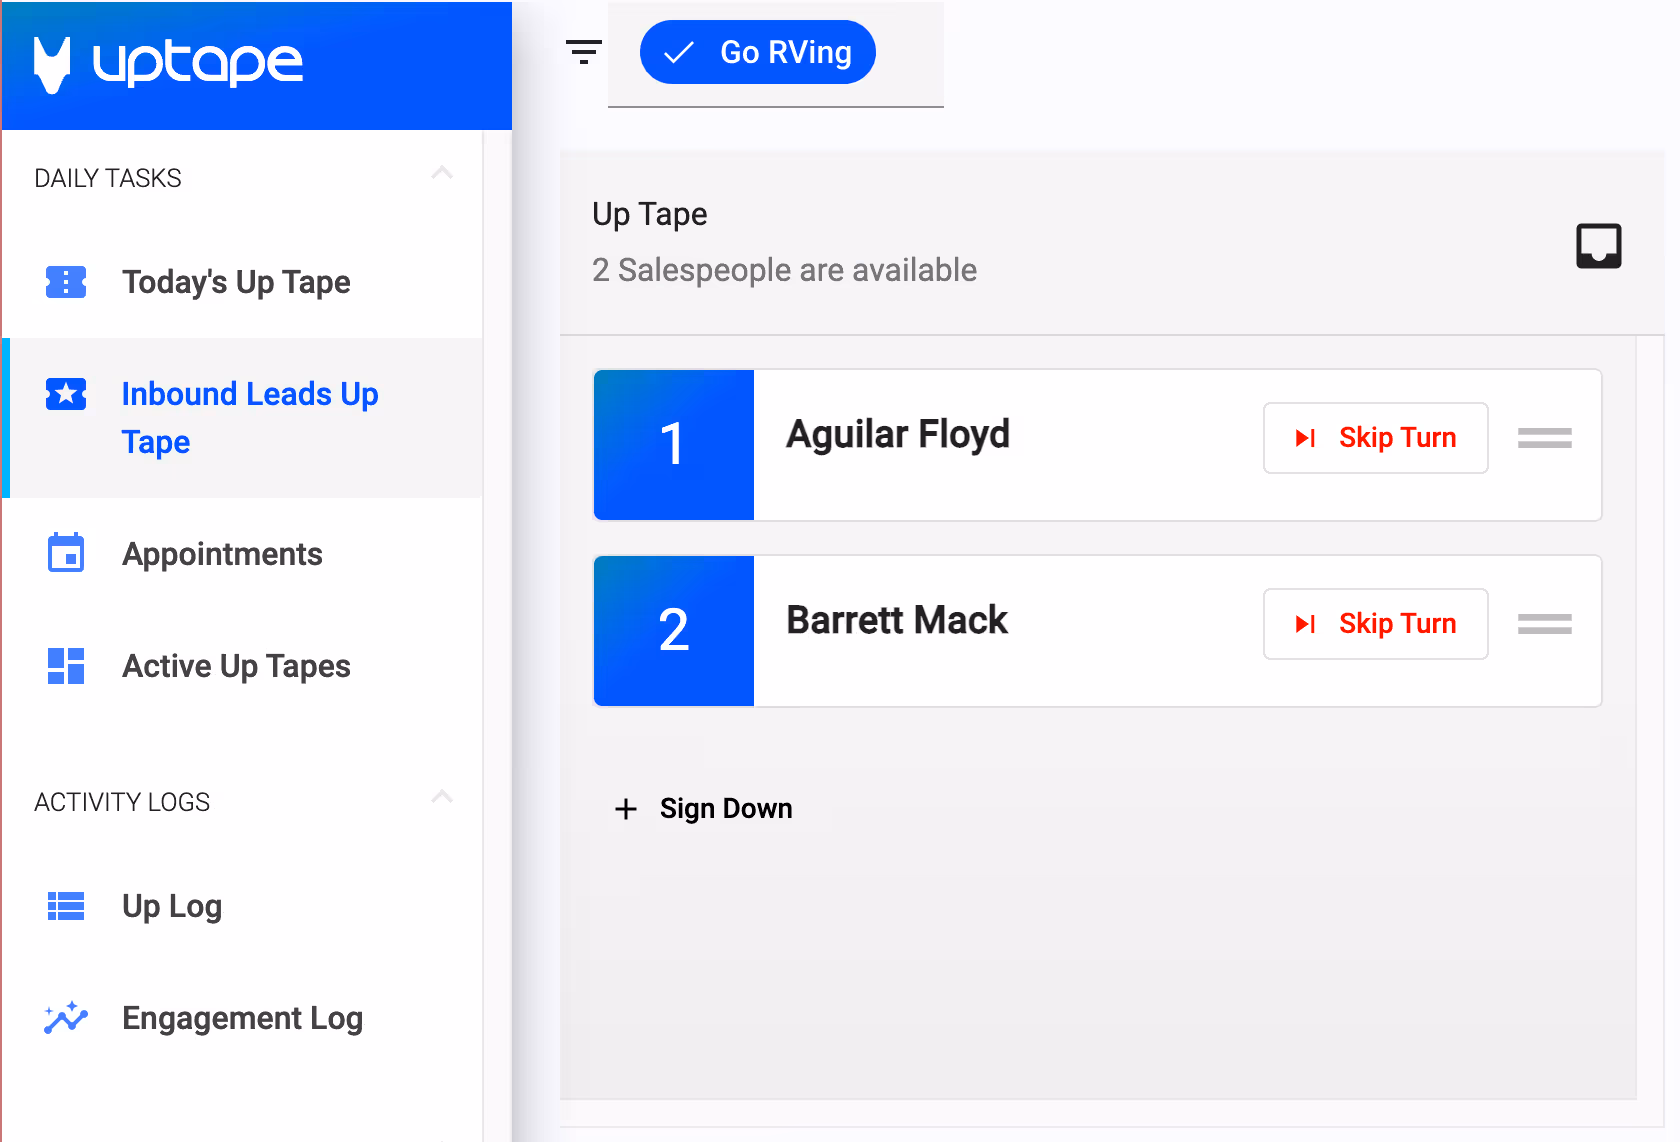Open the filter list icon
The width and height of the screenshot is (1680, 1142).
pos(583,52)
